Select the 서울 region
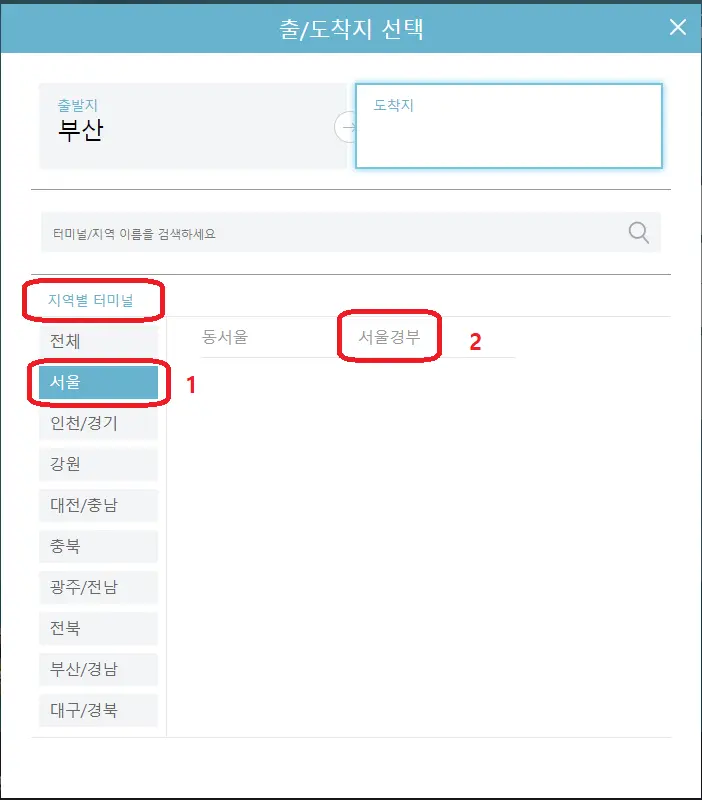Screen dimensions: 702x800 [x=98, y=382]
